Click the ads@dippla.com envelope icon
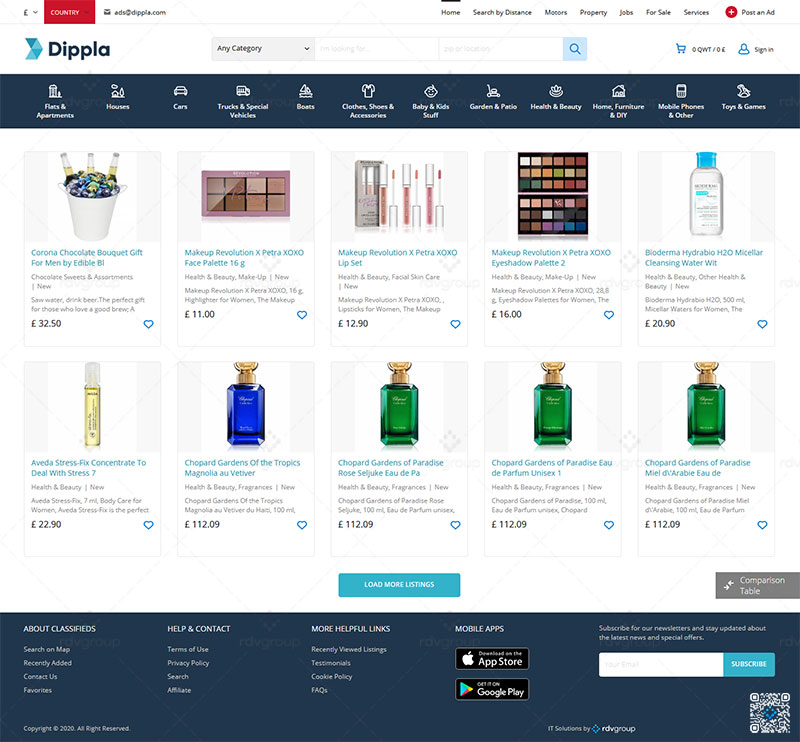The width and height of the screenshot is (800, 742). [x=107, y=12]
